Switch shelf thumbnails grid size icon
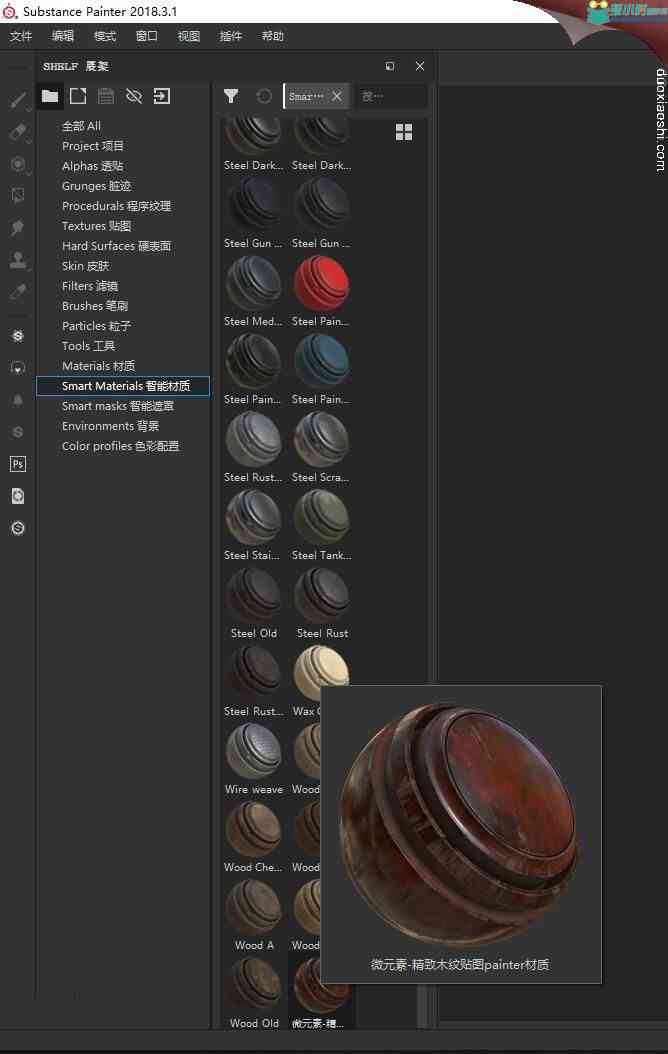The height and width of the screenshot is (1054, 668). point(404,132)
